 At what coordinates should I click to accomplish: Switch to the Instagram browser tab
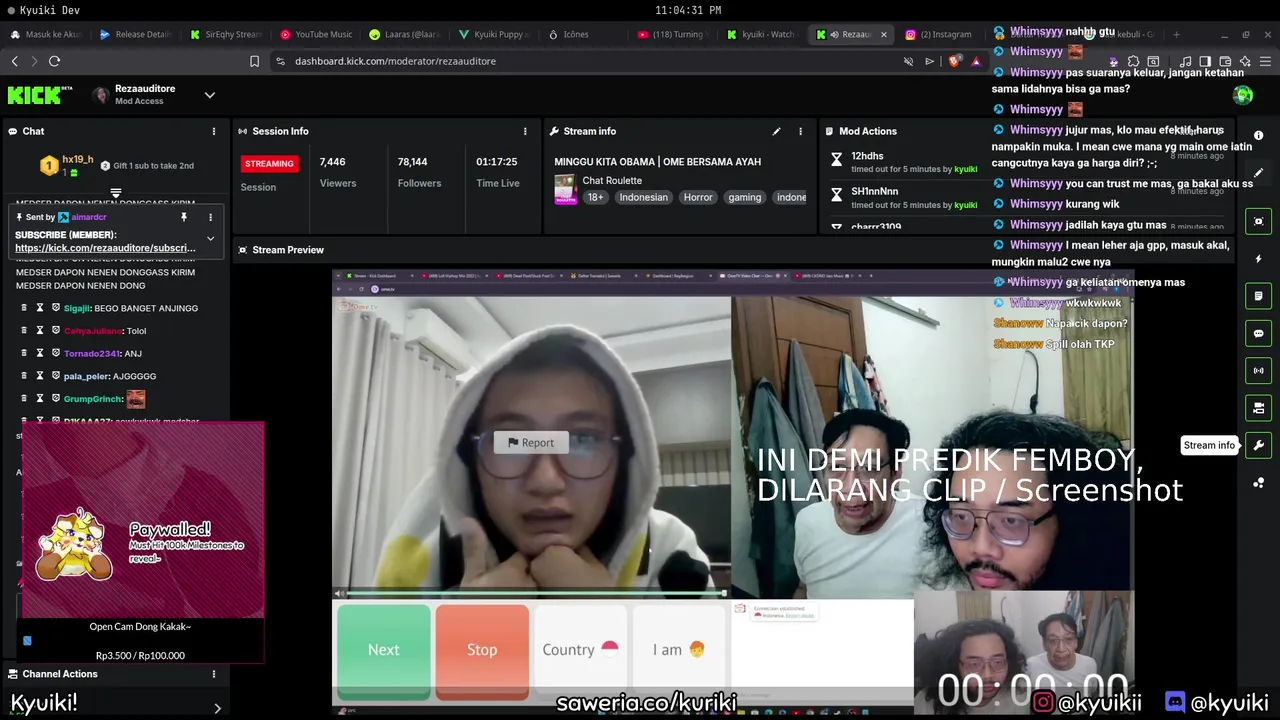pyautogui.click(x=939, y=34)
